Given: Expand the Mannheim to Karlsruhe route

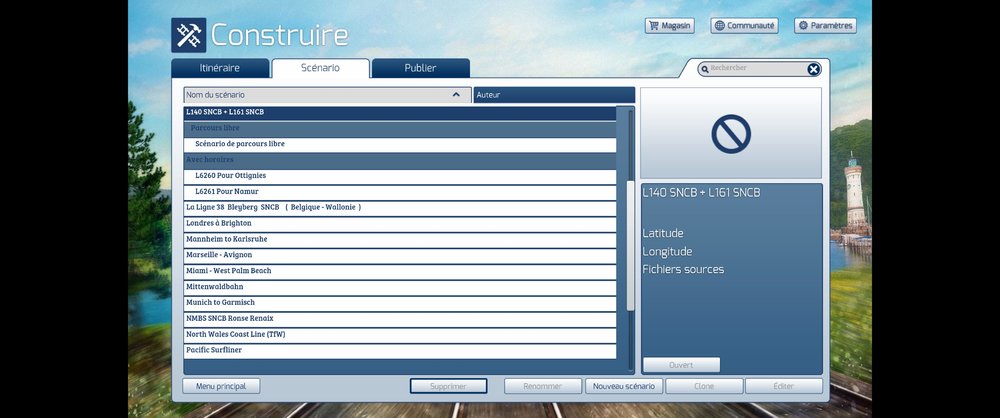Looking at the screenshot, I should (x=400, y=239).
